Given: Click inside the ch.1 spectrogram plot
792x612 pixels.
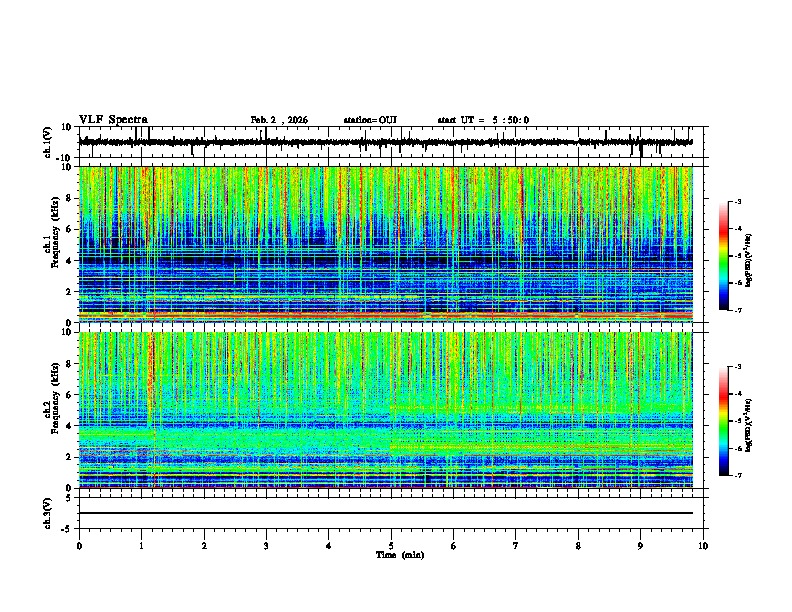Looking at the screenshot, I should pyautogui.click(x=386, y=244).
